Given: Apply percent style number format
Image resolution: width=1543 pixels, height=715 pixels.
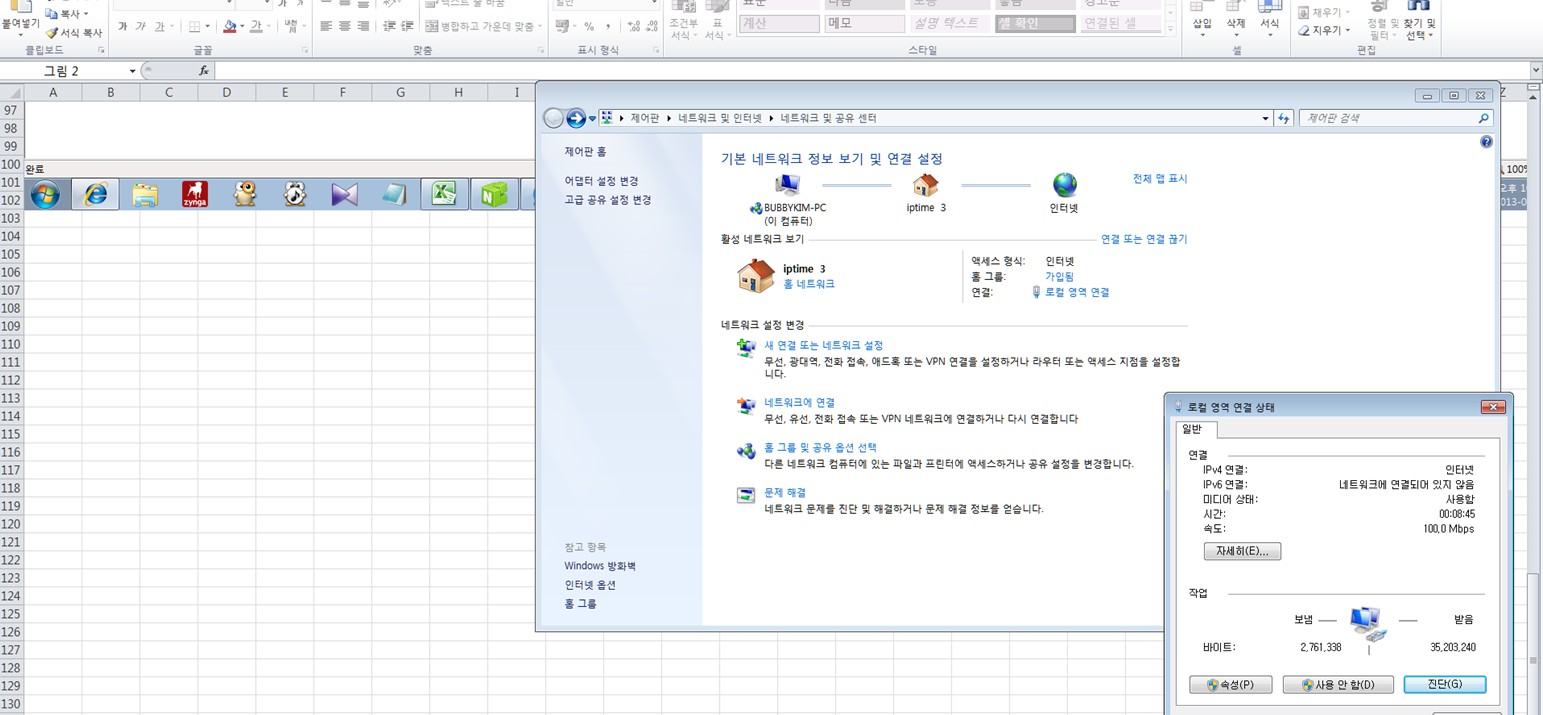Looking at the screenshot, I should [589, 27].
